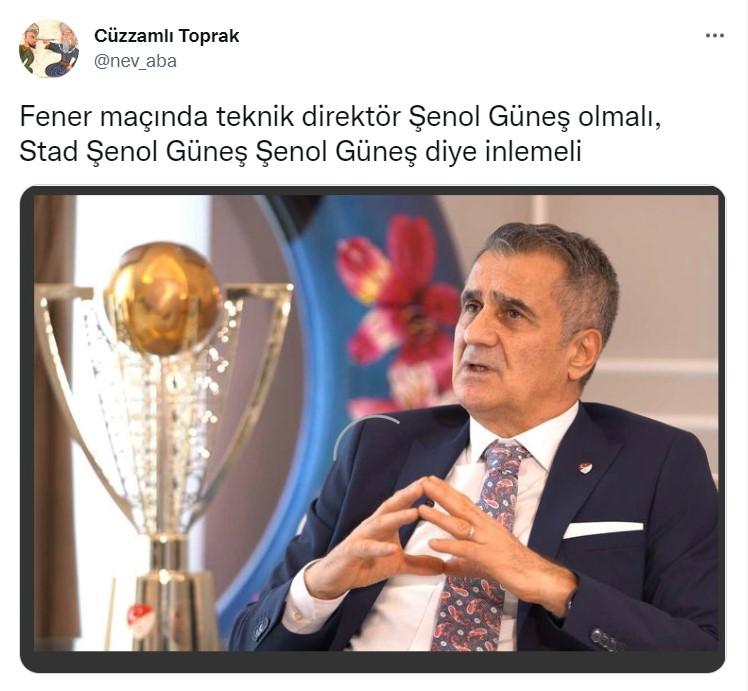Click the white pocket square on the suit
The height and width of the screenshot is (691, 748).
[x=603, y=529]
